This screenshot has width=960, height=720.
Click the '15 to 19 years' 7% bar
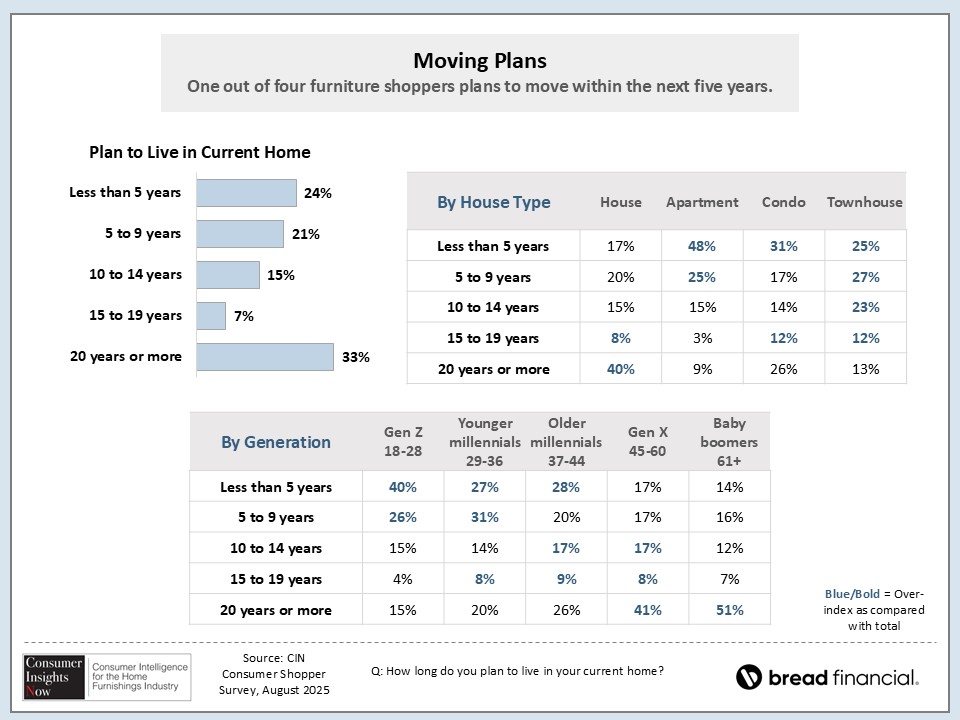tap(211, 316)
